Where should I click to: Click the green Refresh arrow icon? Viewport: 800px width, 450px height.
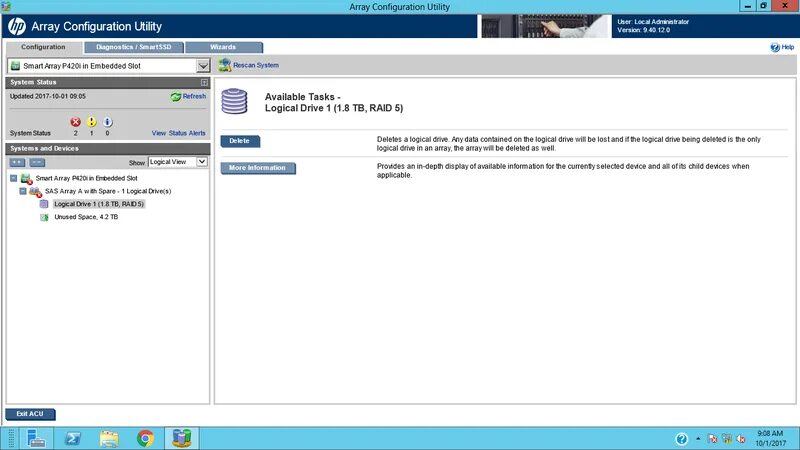(176, 96)
